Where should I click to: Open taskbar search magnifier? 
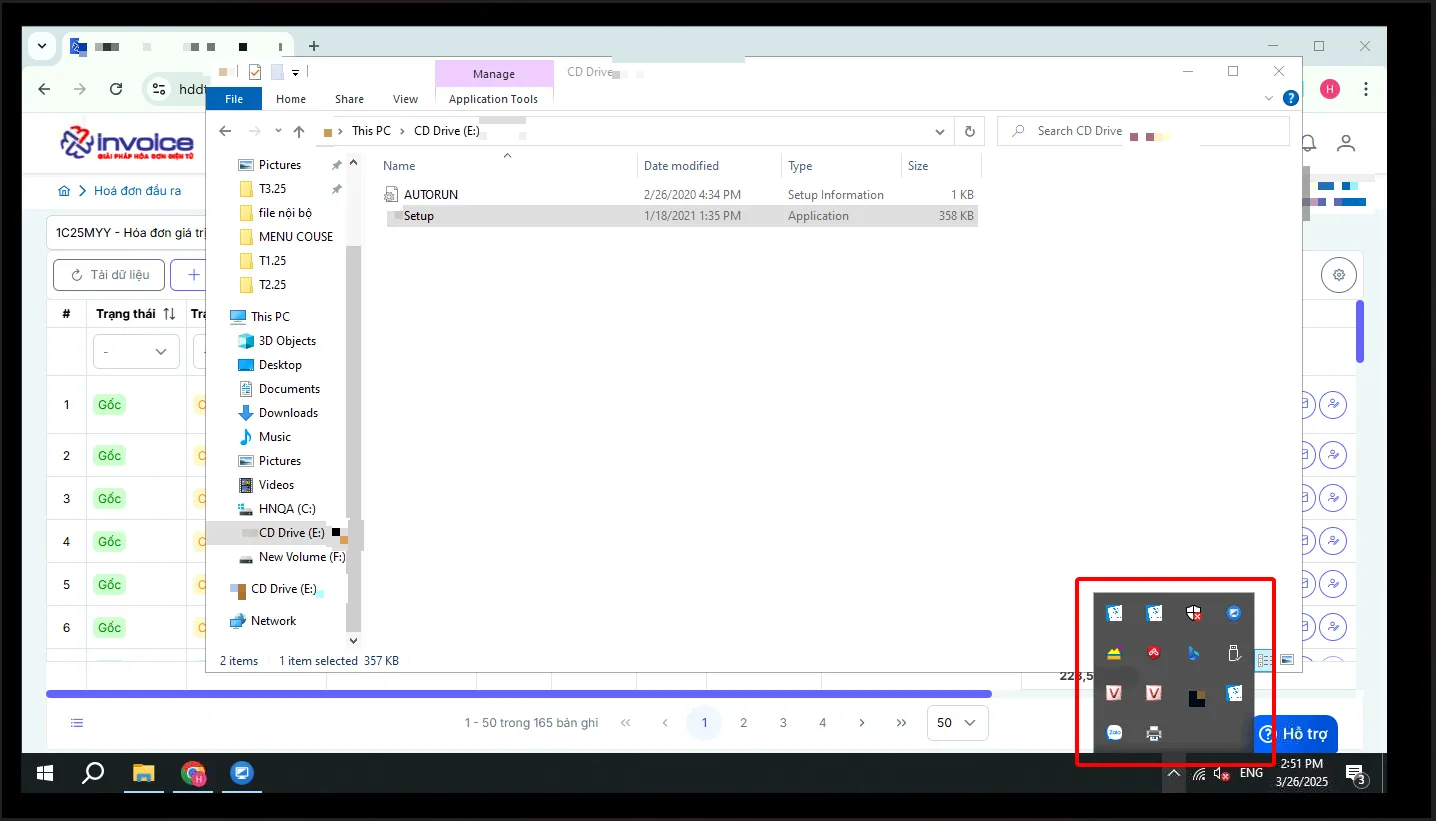coord(93,773)
